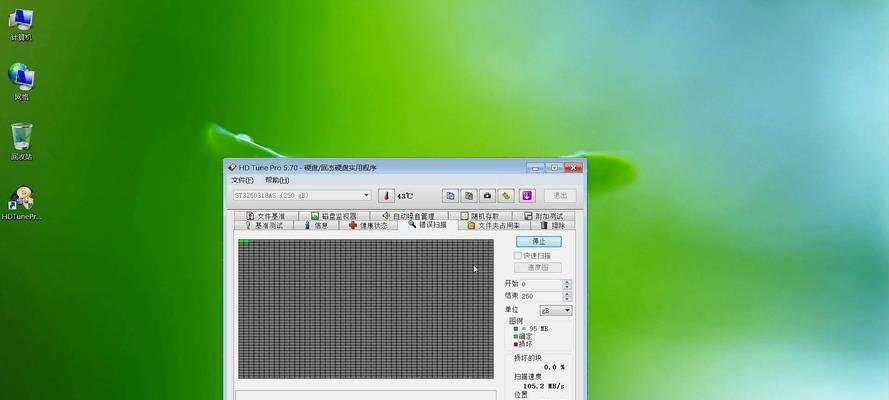Click the 105.2 MB/s scan speed value

point(543,386)
